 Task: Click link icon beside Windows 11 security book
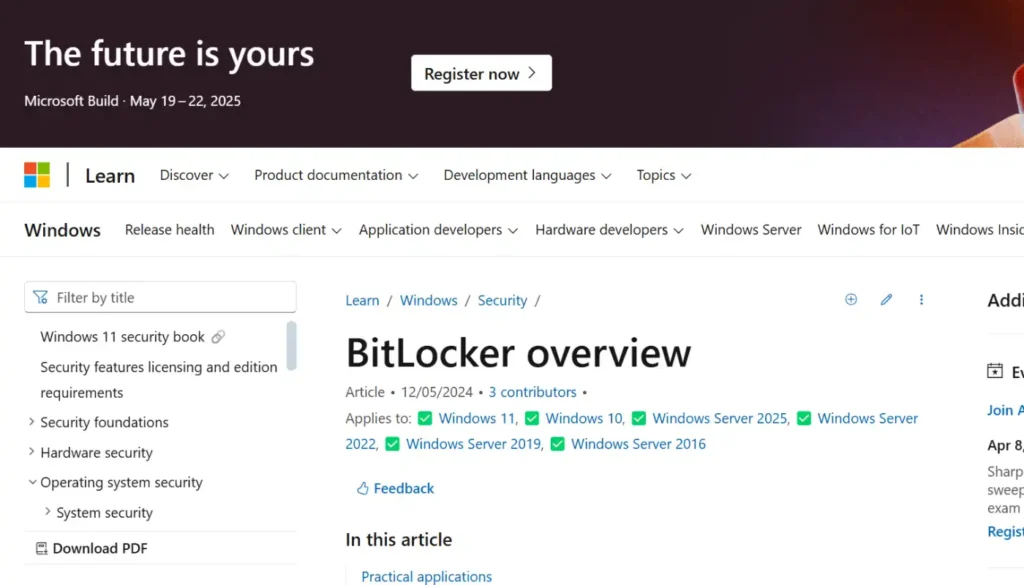pos(218,337)
